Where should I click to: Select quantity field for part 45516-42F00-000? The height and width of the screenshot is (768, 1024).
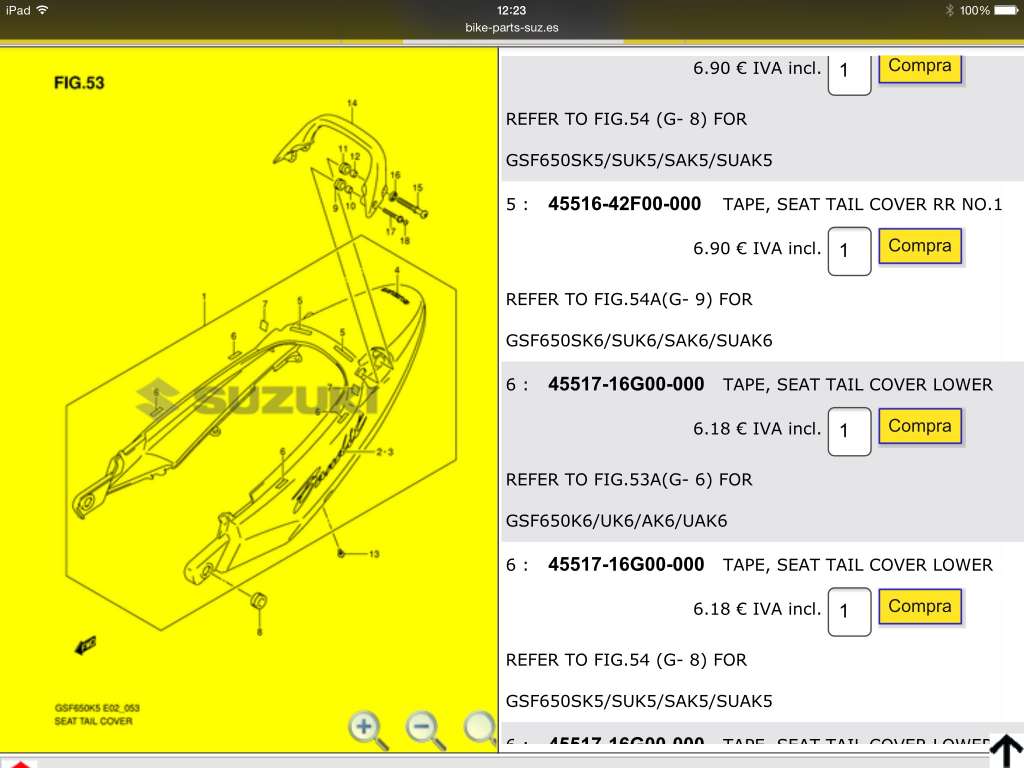(849, 251)
